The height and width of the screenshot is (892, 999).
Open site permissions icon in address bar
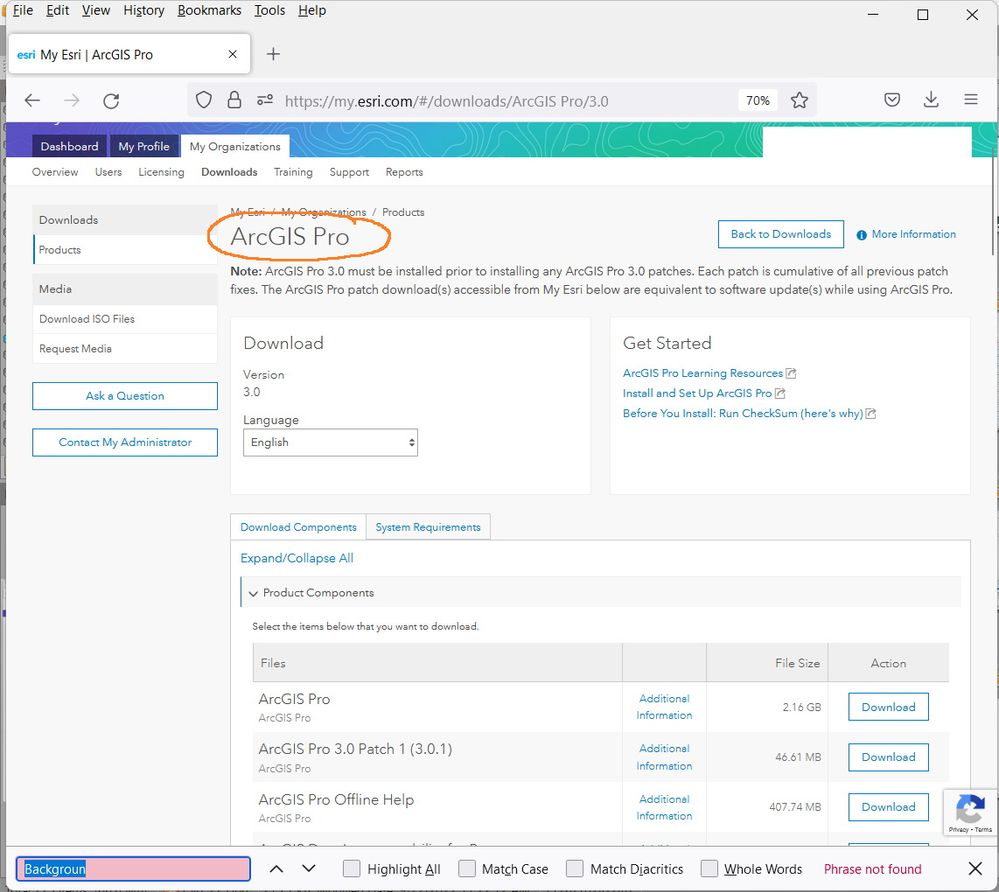tap(265, 100)
